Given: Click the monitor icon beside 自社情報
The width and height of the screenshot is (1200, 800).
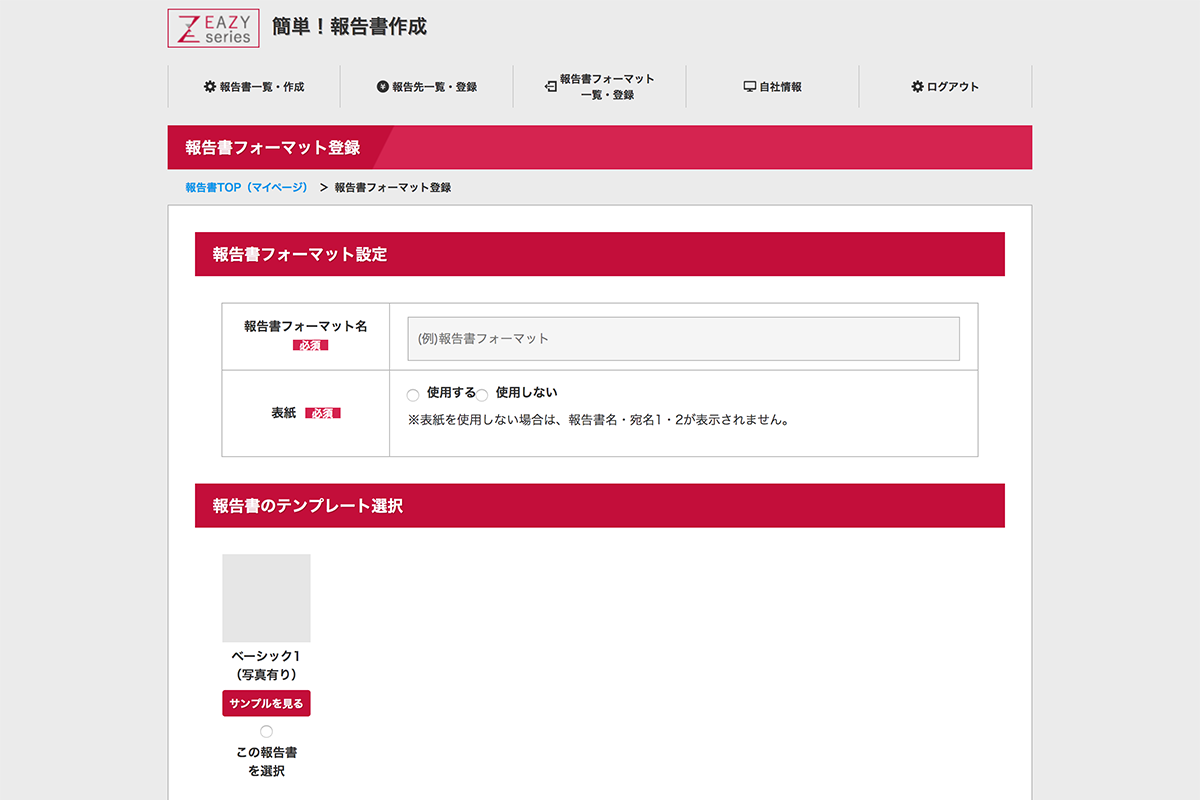Looking at the screenshot, I should [749, 87].
